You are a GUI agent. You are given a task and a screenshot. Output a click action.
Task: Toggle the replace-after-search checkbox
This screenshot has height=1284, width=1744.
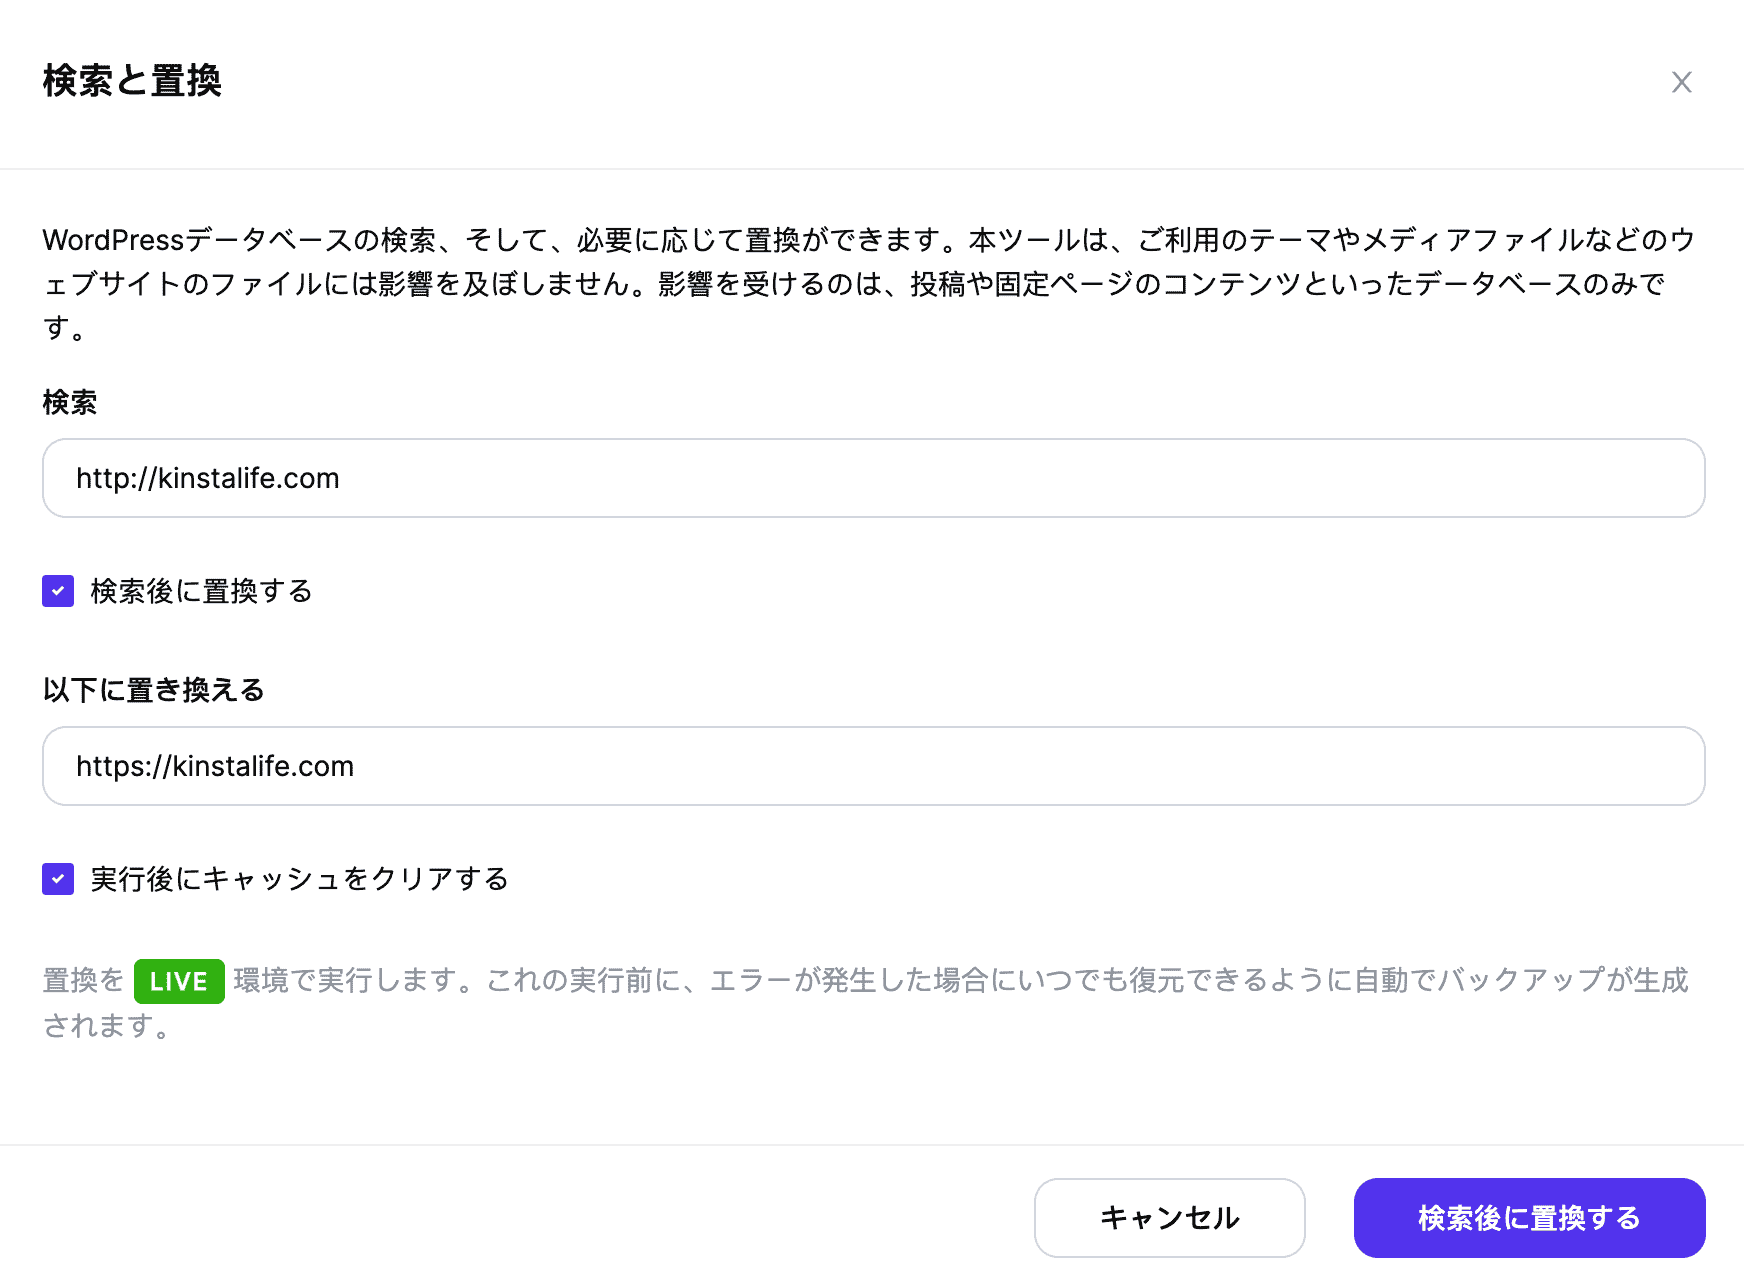point(58,591)
